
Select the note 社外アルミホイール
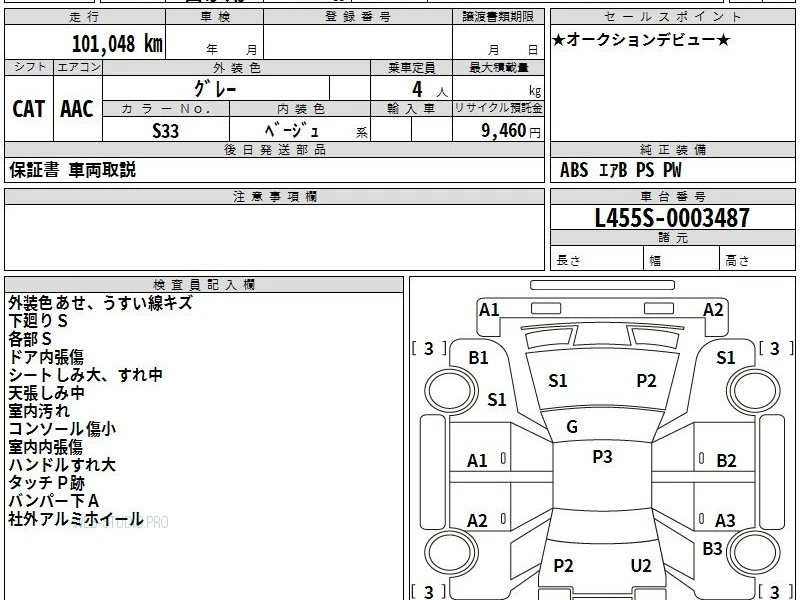[76, 519]
